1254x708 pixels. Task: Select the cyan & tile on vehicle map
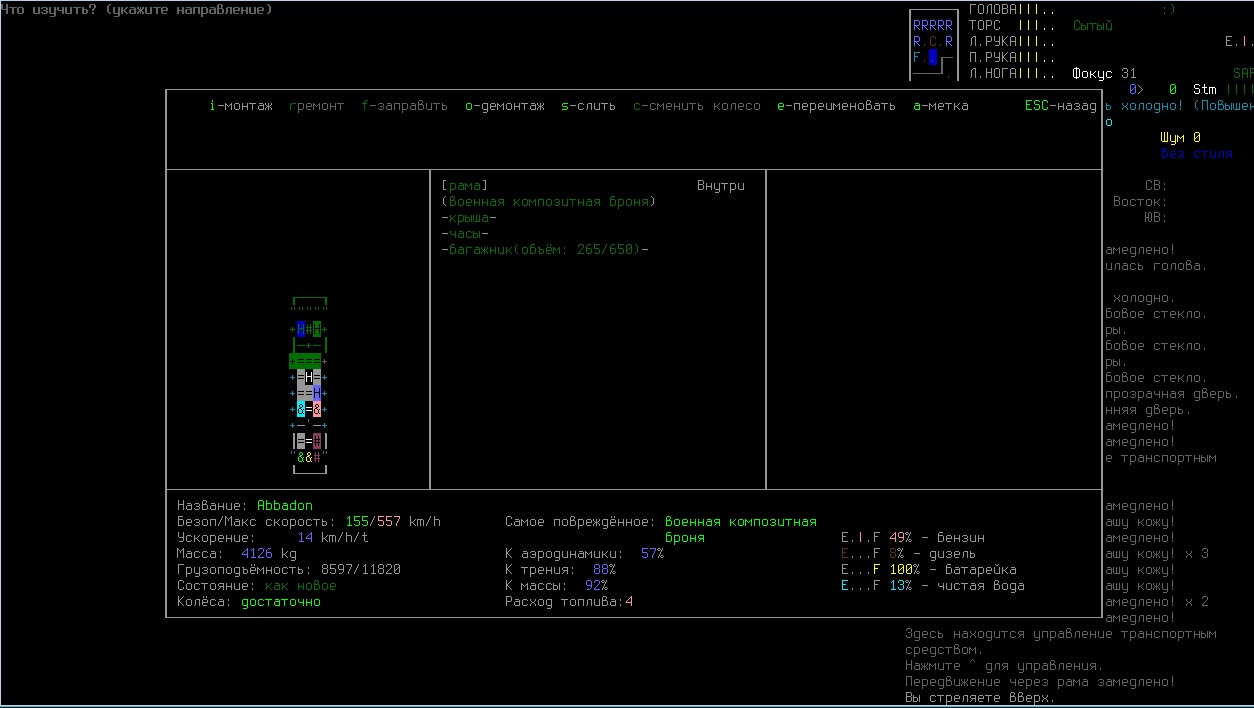pos(301,409)
